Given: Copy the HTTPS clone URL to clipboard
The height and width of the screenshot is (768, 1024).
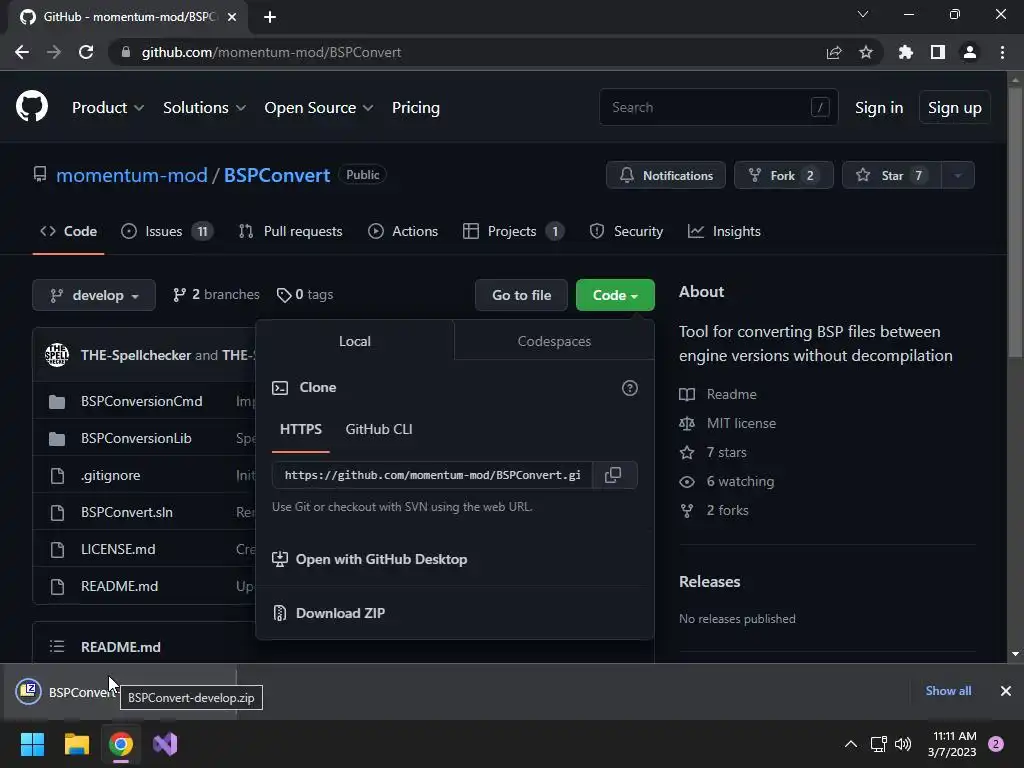Looking at the screenshot, I should 613,475.
